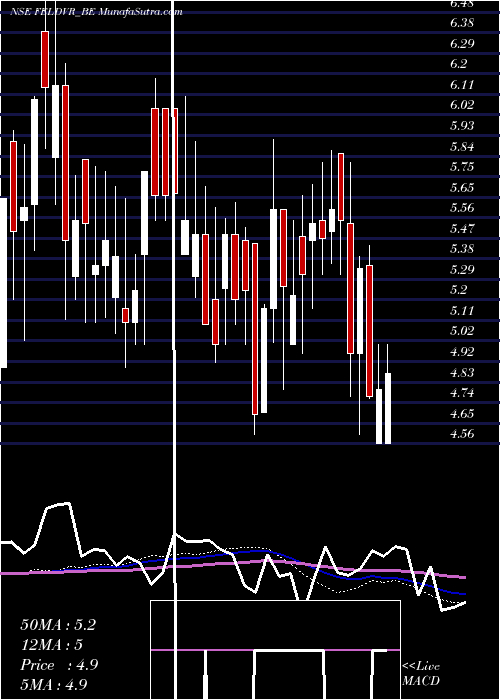
Task: Click the 5.75 price axis label
Action: (462, 167)
